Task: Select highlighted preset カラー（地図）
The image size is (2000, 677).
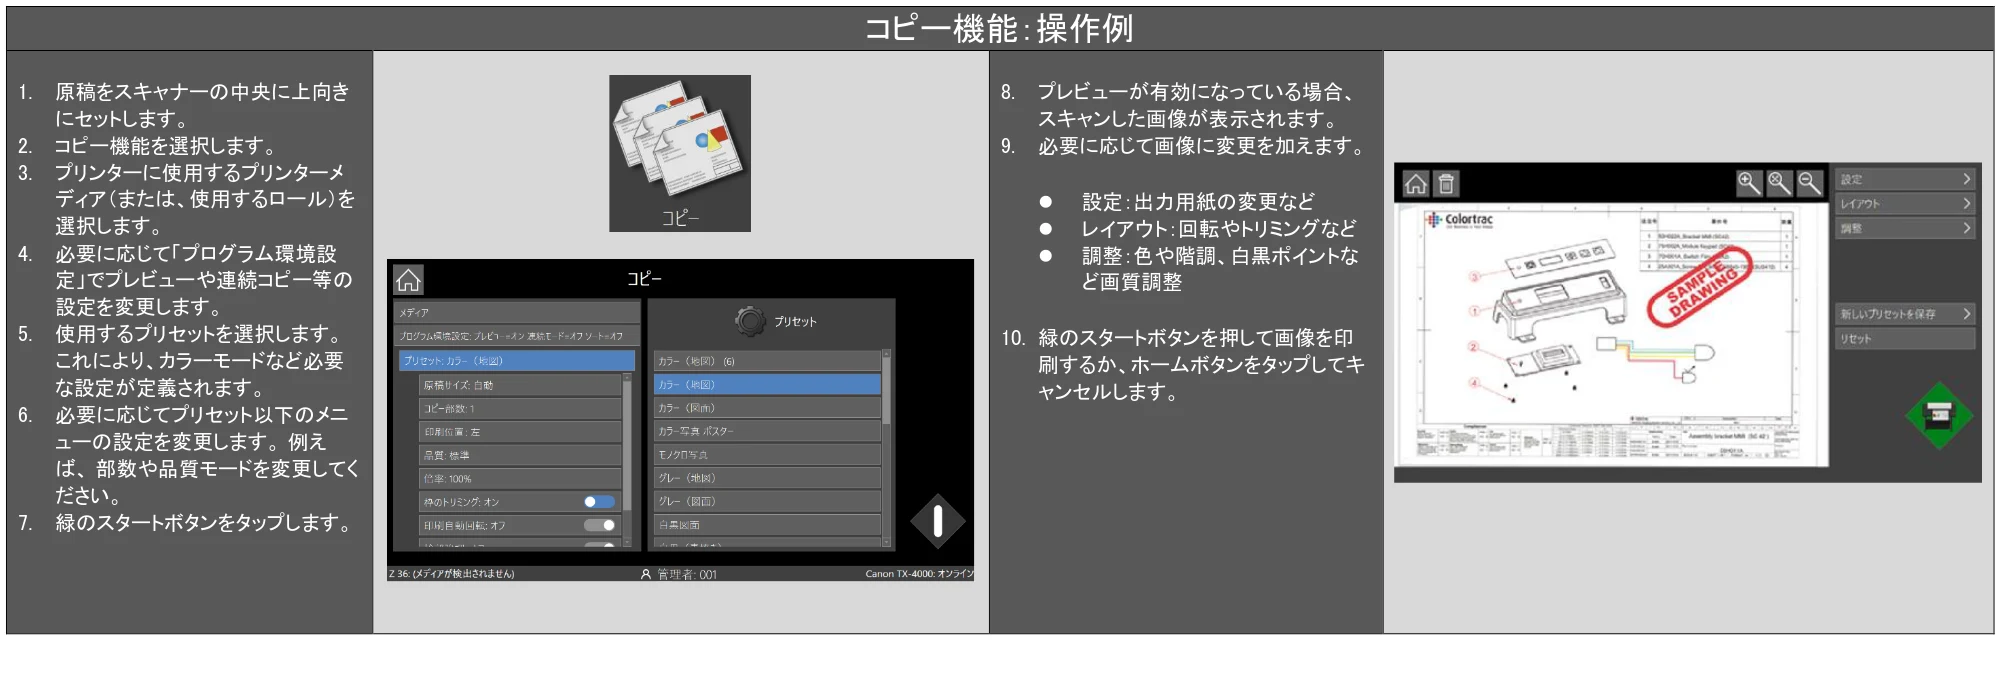Action: coord(767,384)
